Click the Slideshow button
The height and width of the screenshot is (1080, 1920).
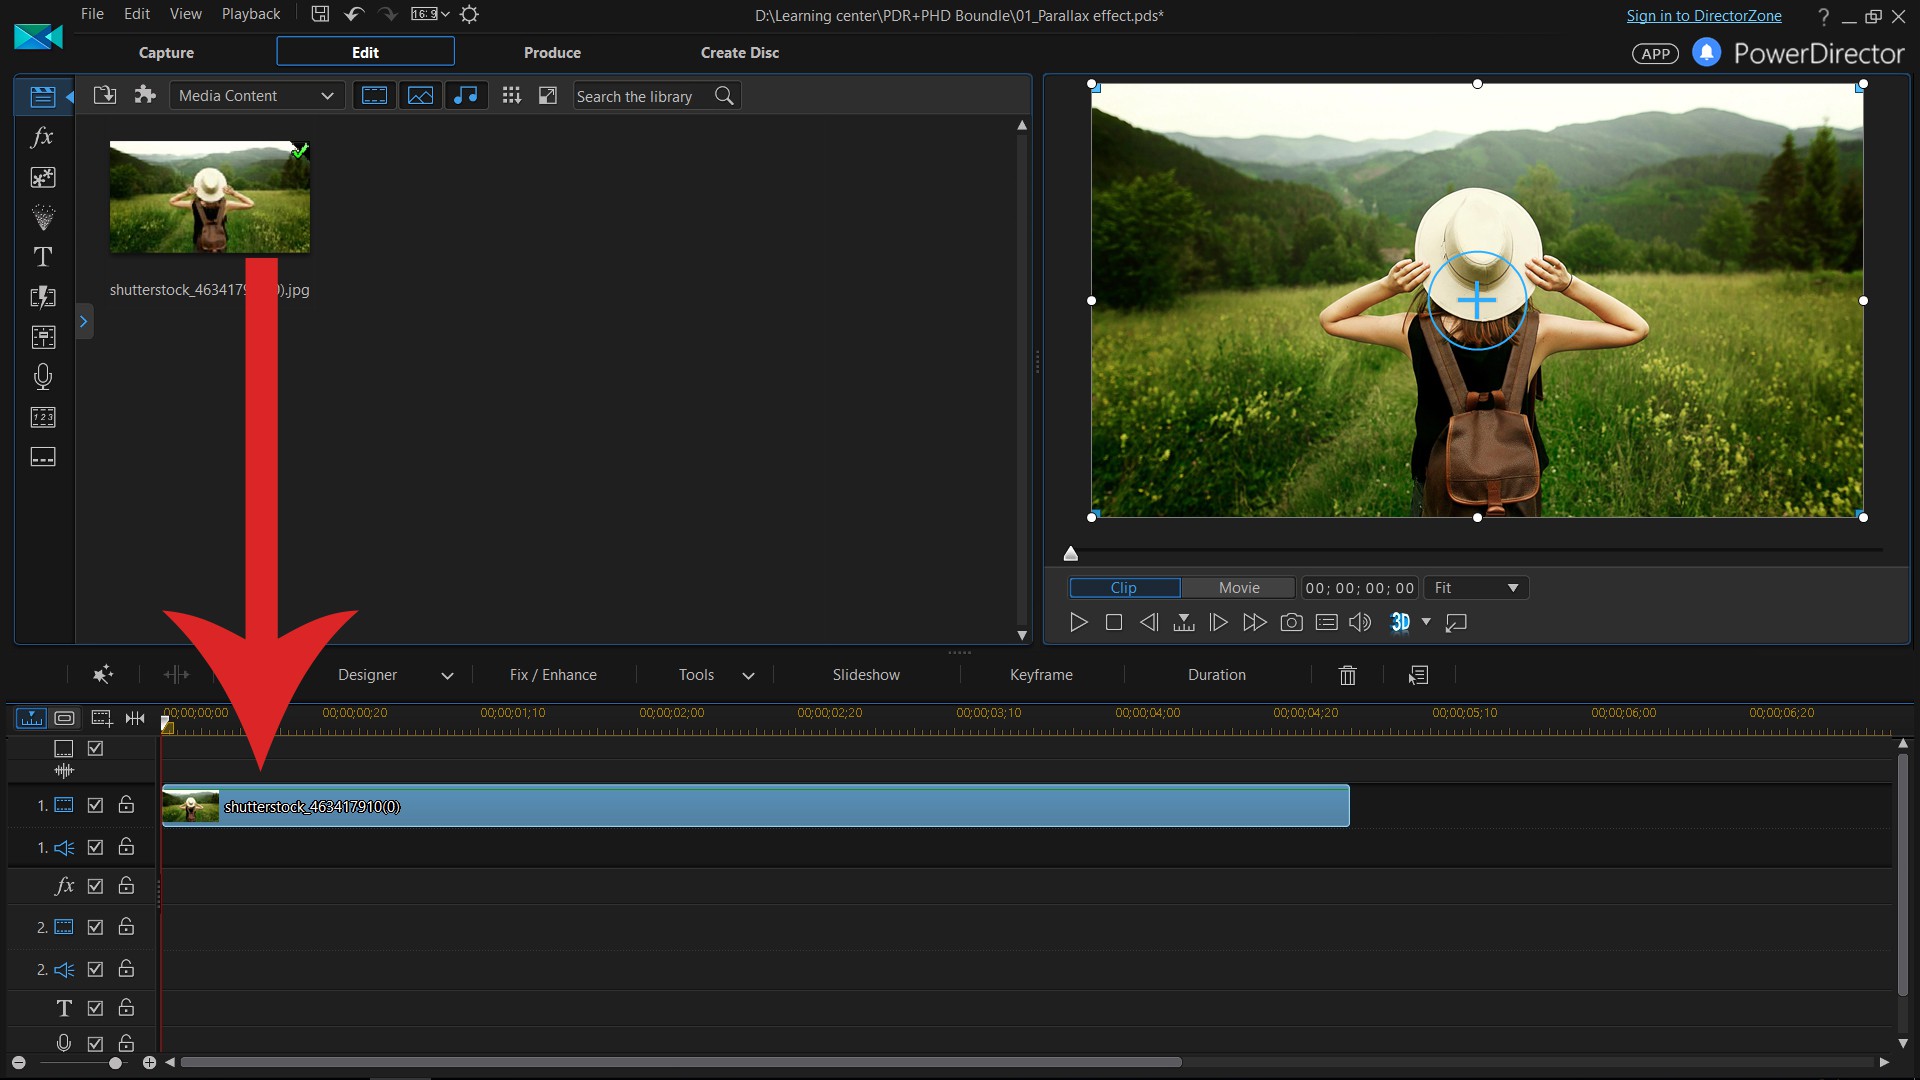point(866,675)
